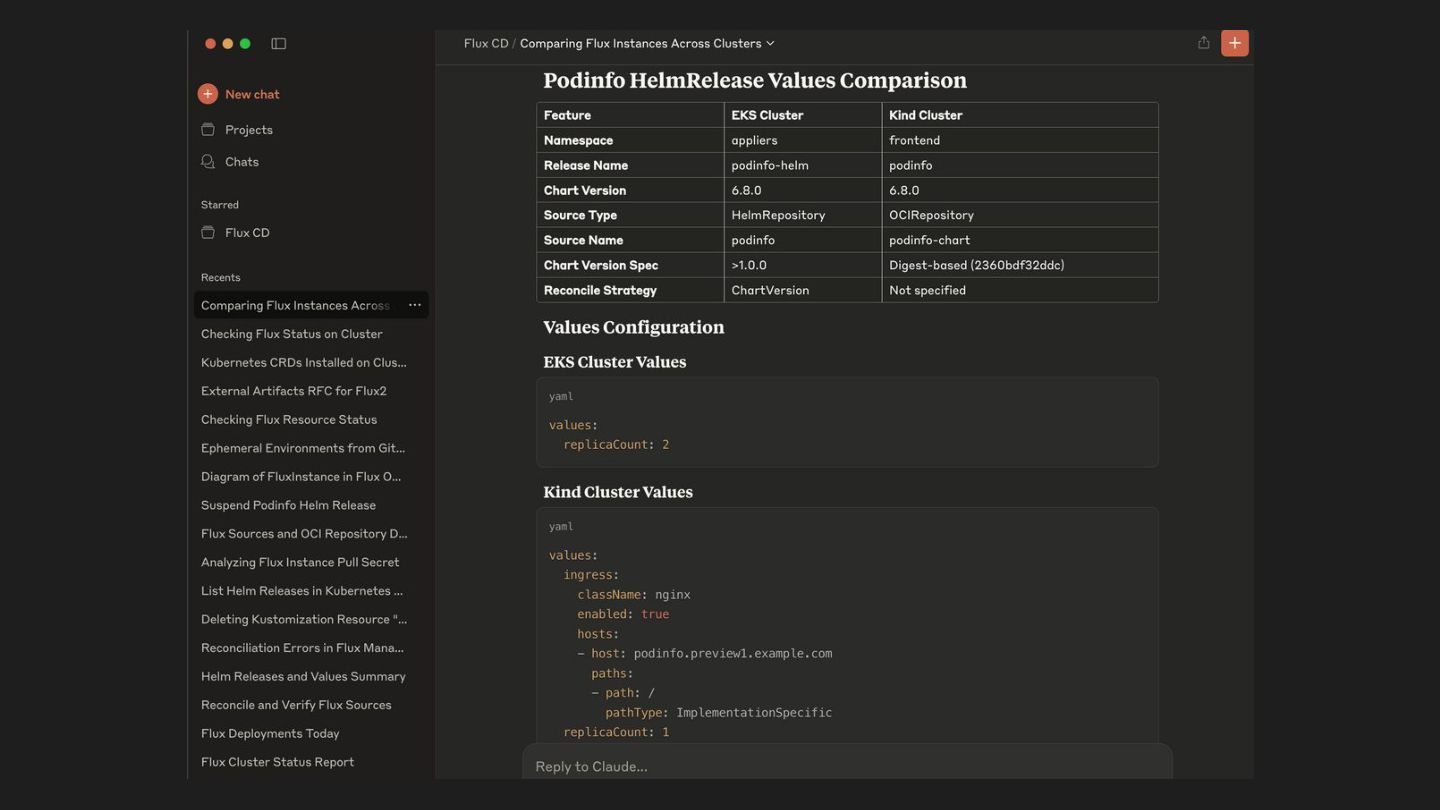Open Flux CD breadcrumb link
Viewport: 1440px width, 810px height.
click(486, 44)
